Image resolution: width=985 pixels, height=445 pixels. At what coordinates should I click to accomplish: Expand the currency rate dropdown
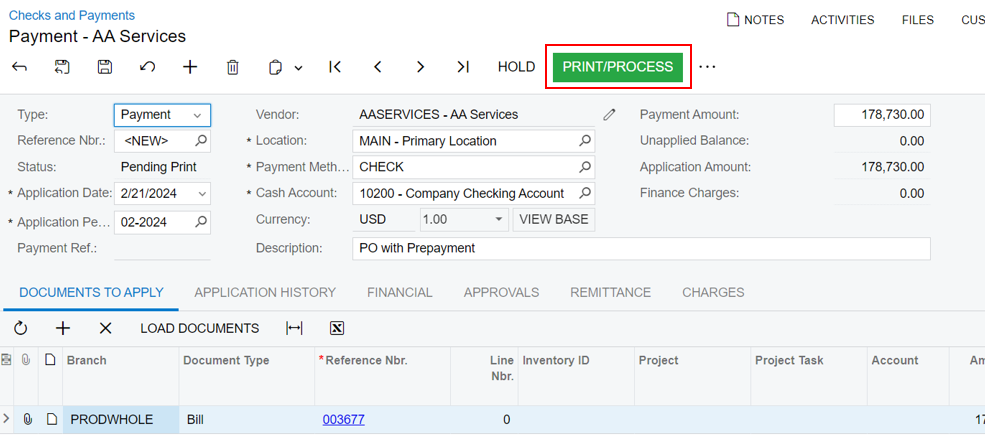498,219
